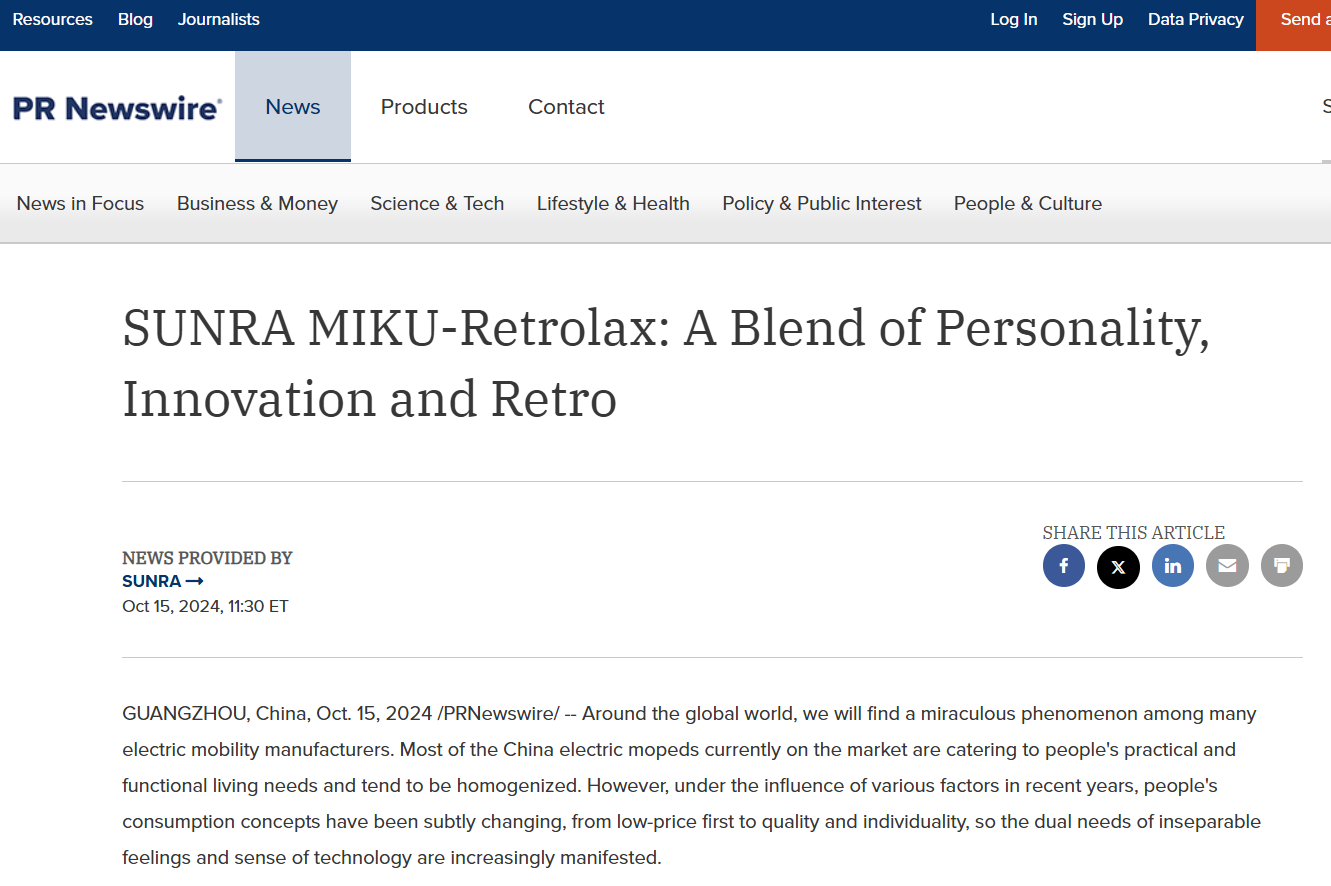The image size is (1331, 886).
Task: Open Data Privacy page
Action: [1195, 20]
